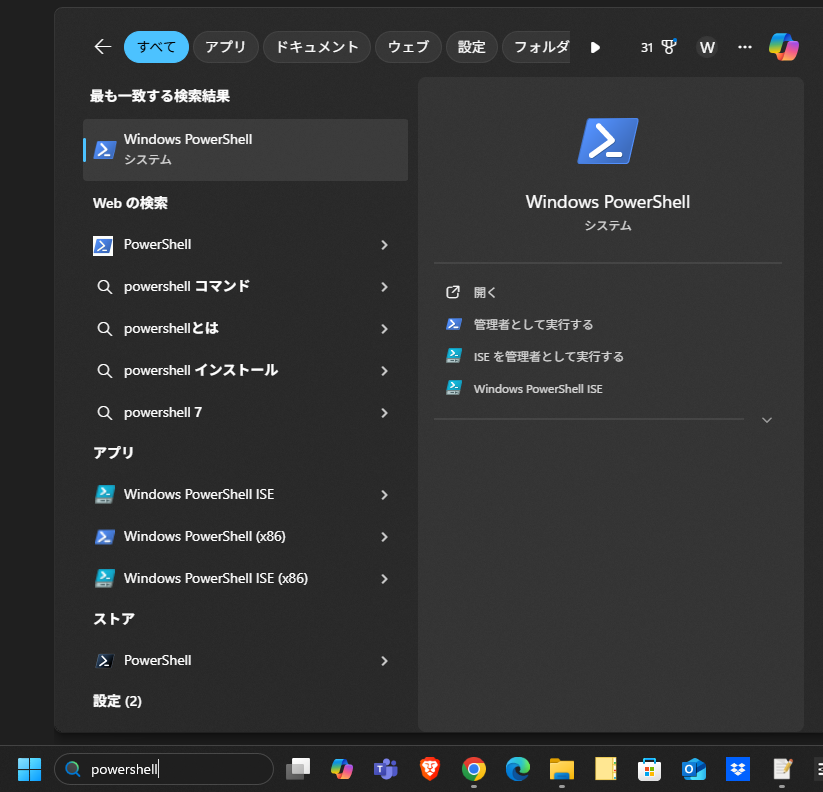
Task: Launch Microsoft Teams from the taskbar
Action: 385,769
